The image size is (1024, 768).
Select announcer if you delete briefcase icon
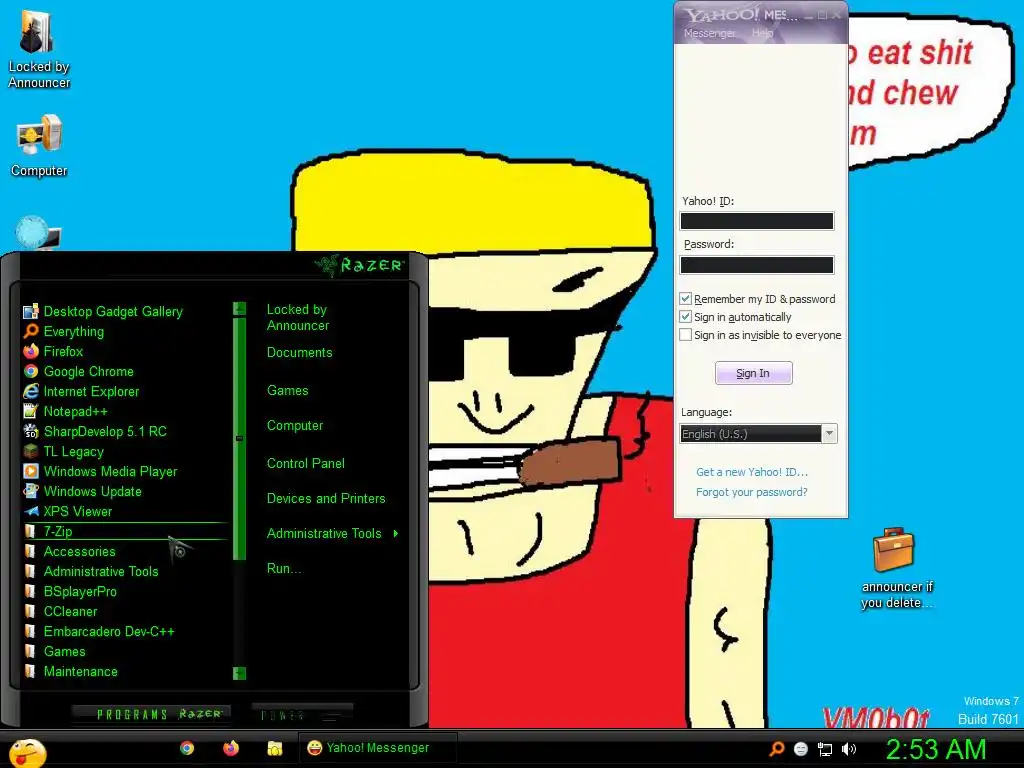point(896,568)
